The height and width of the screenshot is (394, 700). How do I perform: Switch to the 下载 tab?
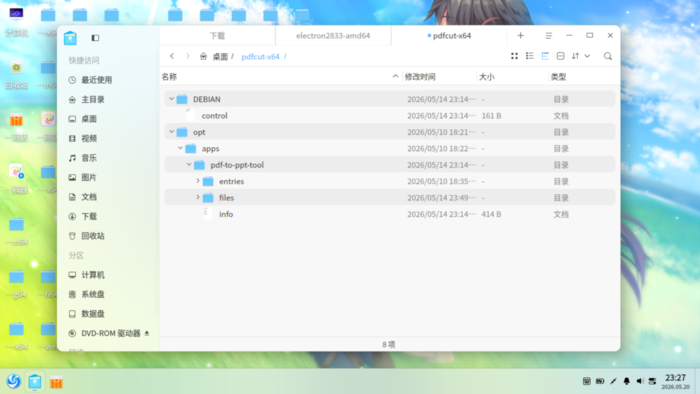point(217,36)
